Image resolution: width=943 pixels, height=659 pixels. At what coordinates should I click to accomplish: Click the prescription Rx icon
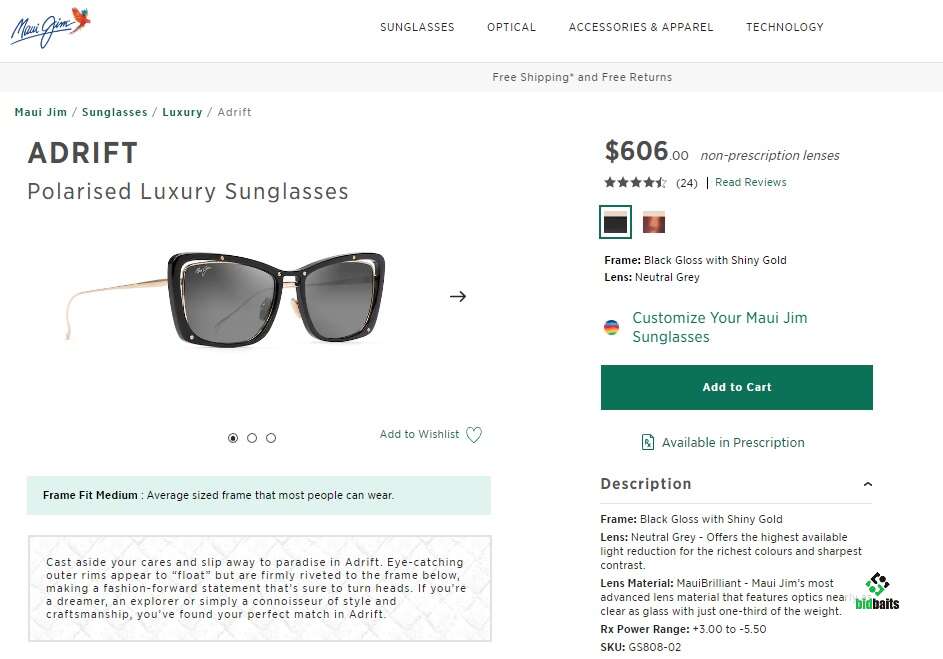648,442
